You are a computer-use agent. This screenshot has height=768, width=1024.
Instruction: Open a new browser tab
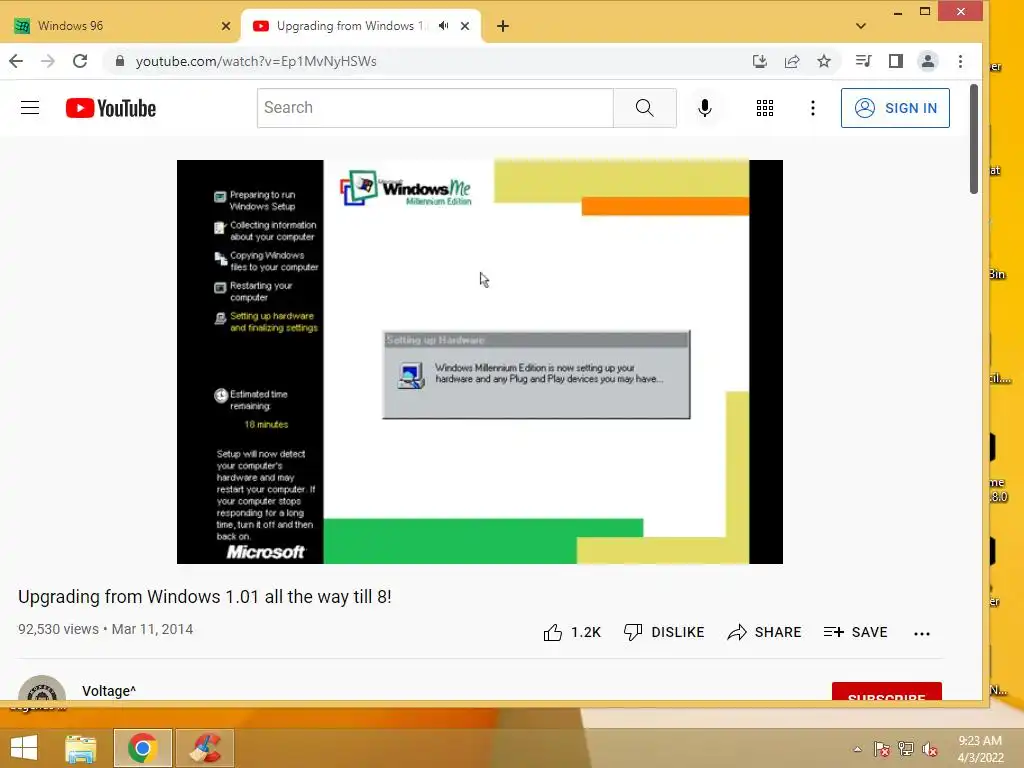point(503,26)
